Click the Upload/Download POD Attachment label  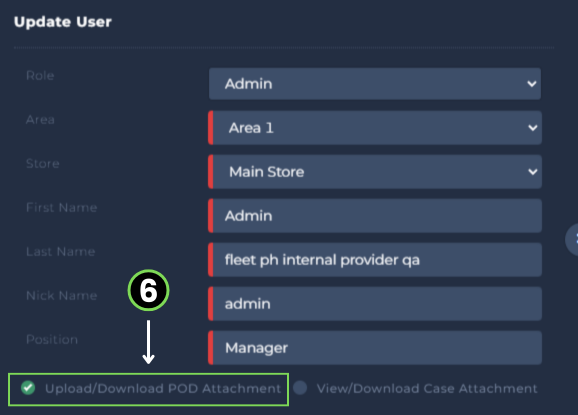[x=163, y=388]
